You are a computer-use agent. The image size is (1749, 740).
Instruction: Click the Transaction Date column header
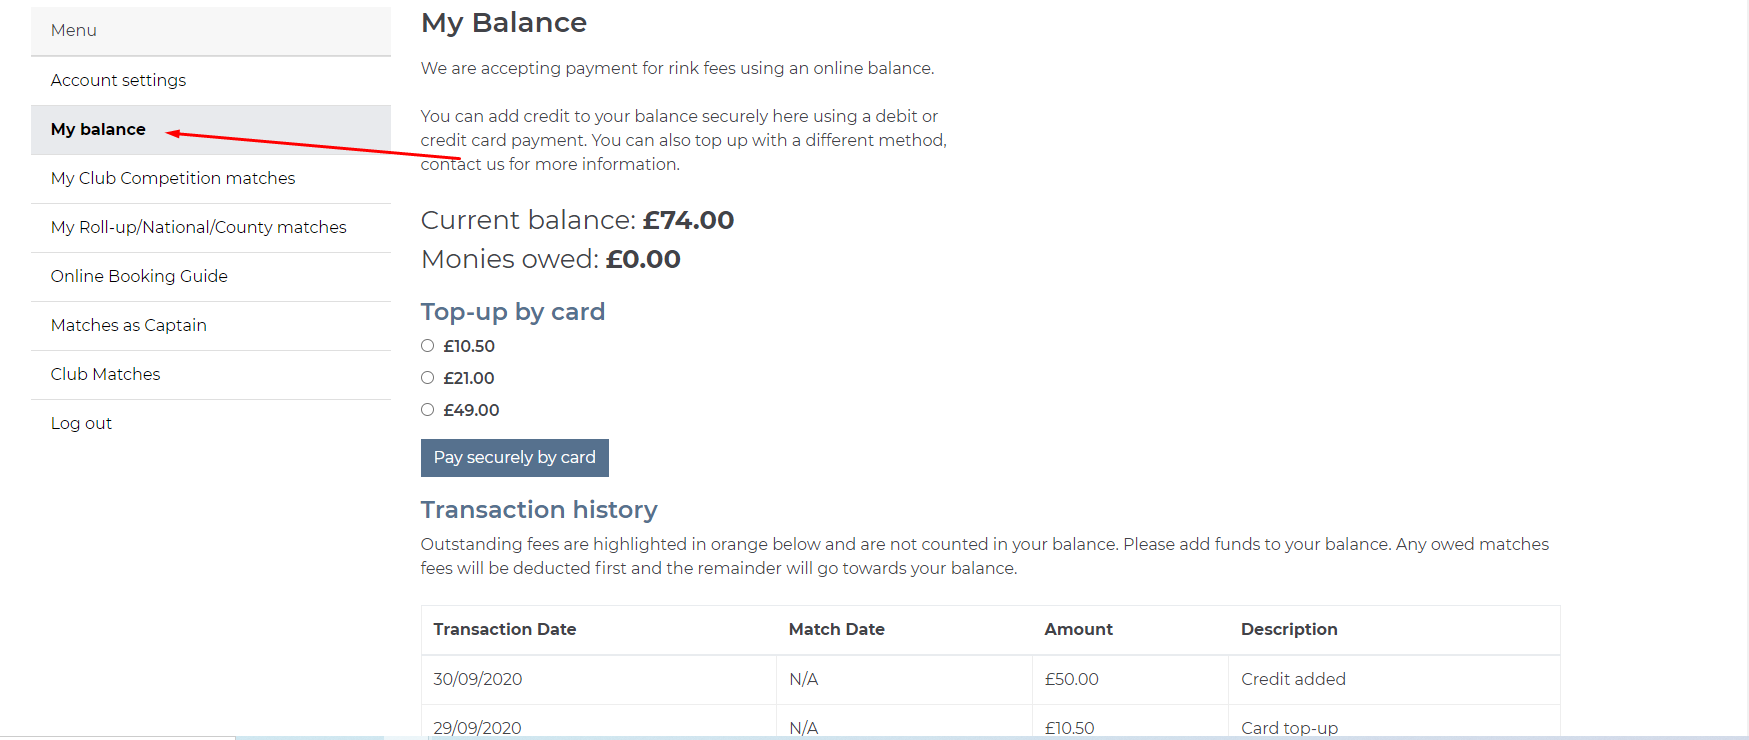point(504,629)
